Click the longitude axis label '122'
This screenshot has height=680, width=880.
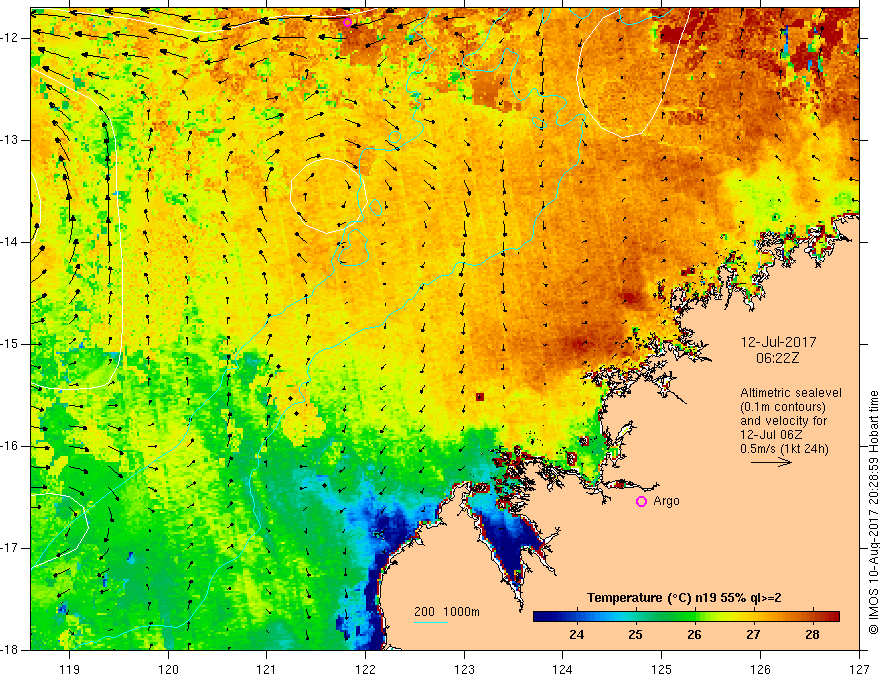(x=365, y=669)
